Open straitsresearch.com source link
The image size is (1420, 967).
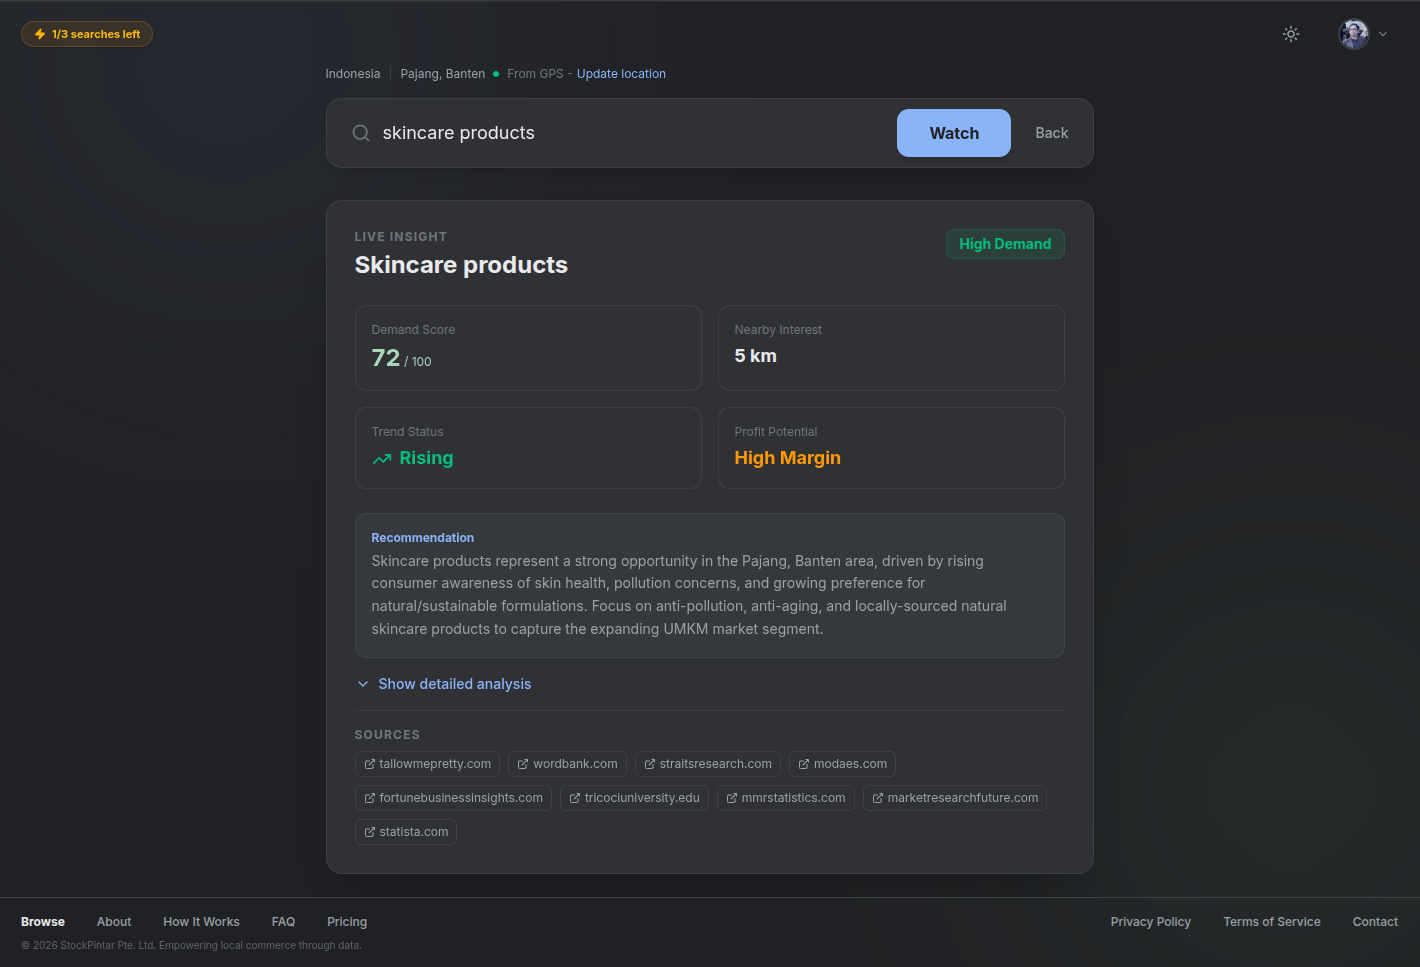(x=708, y=764)
